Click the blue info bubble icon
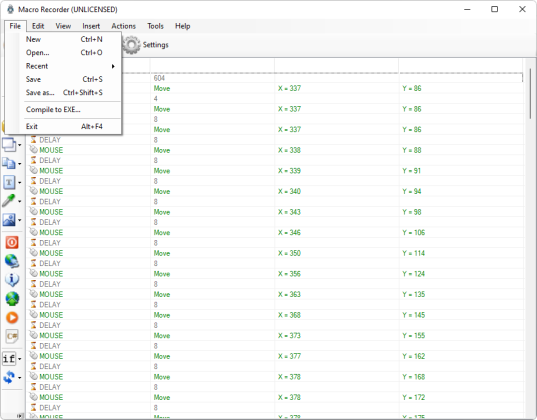Viewport: 537px width, 420px height. click(12, 280)
